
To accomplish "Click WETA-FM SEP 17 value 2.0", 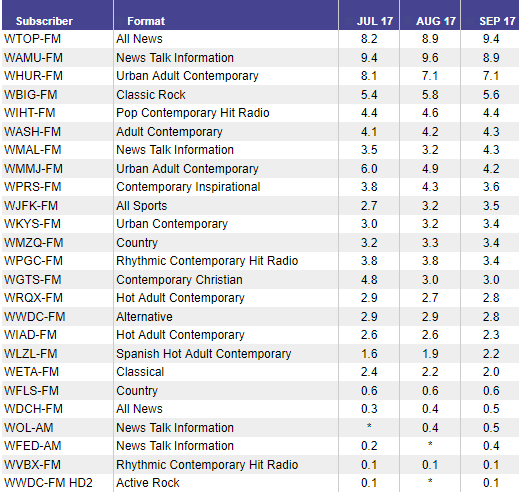I will pyautogui.click(x=491, y=372).
